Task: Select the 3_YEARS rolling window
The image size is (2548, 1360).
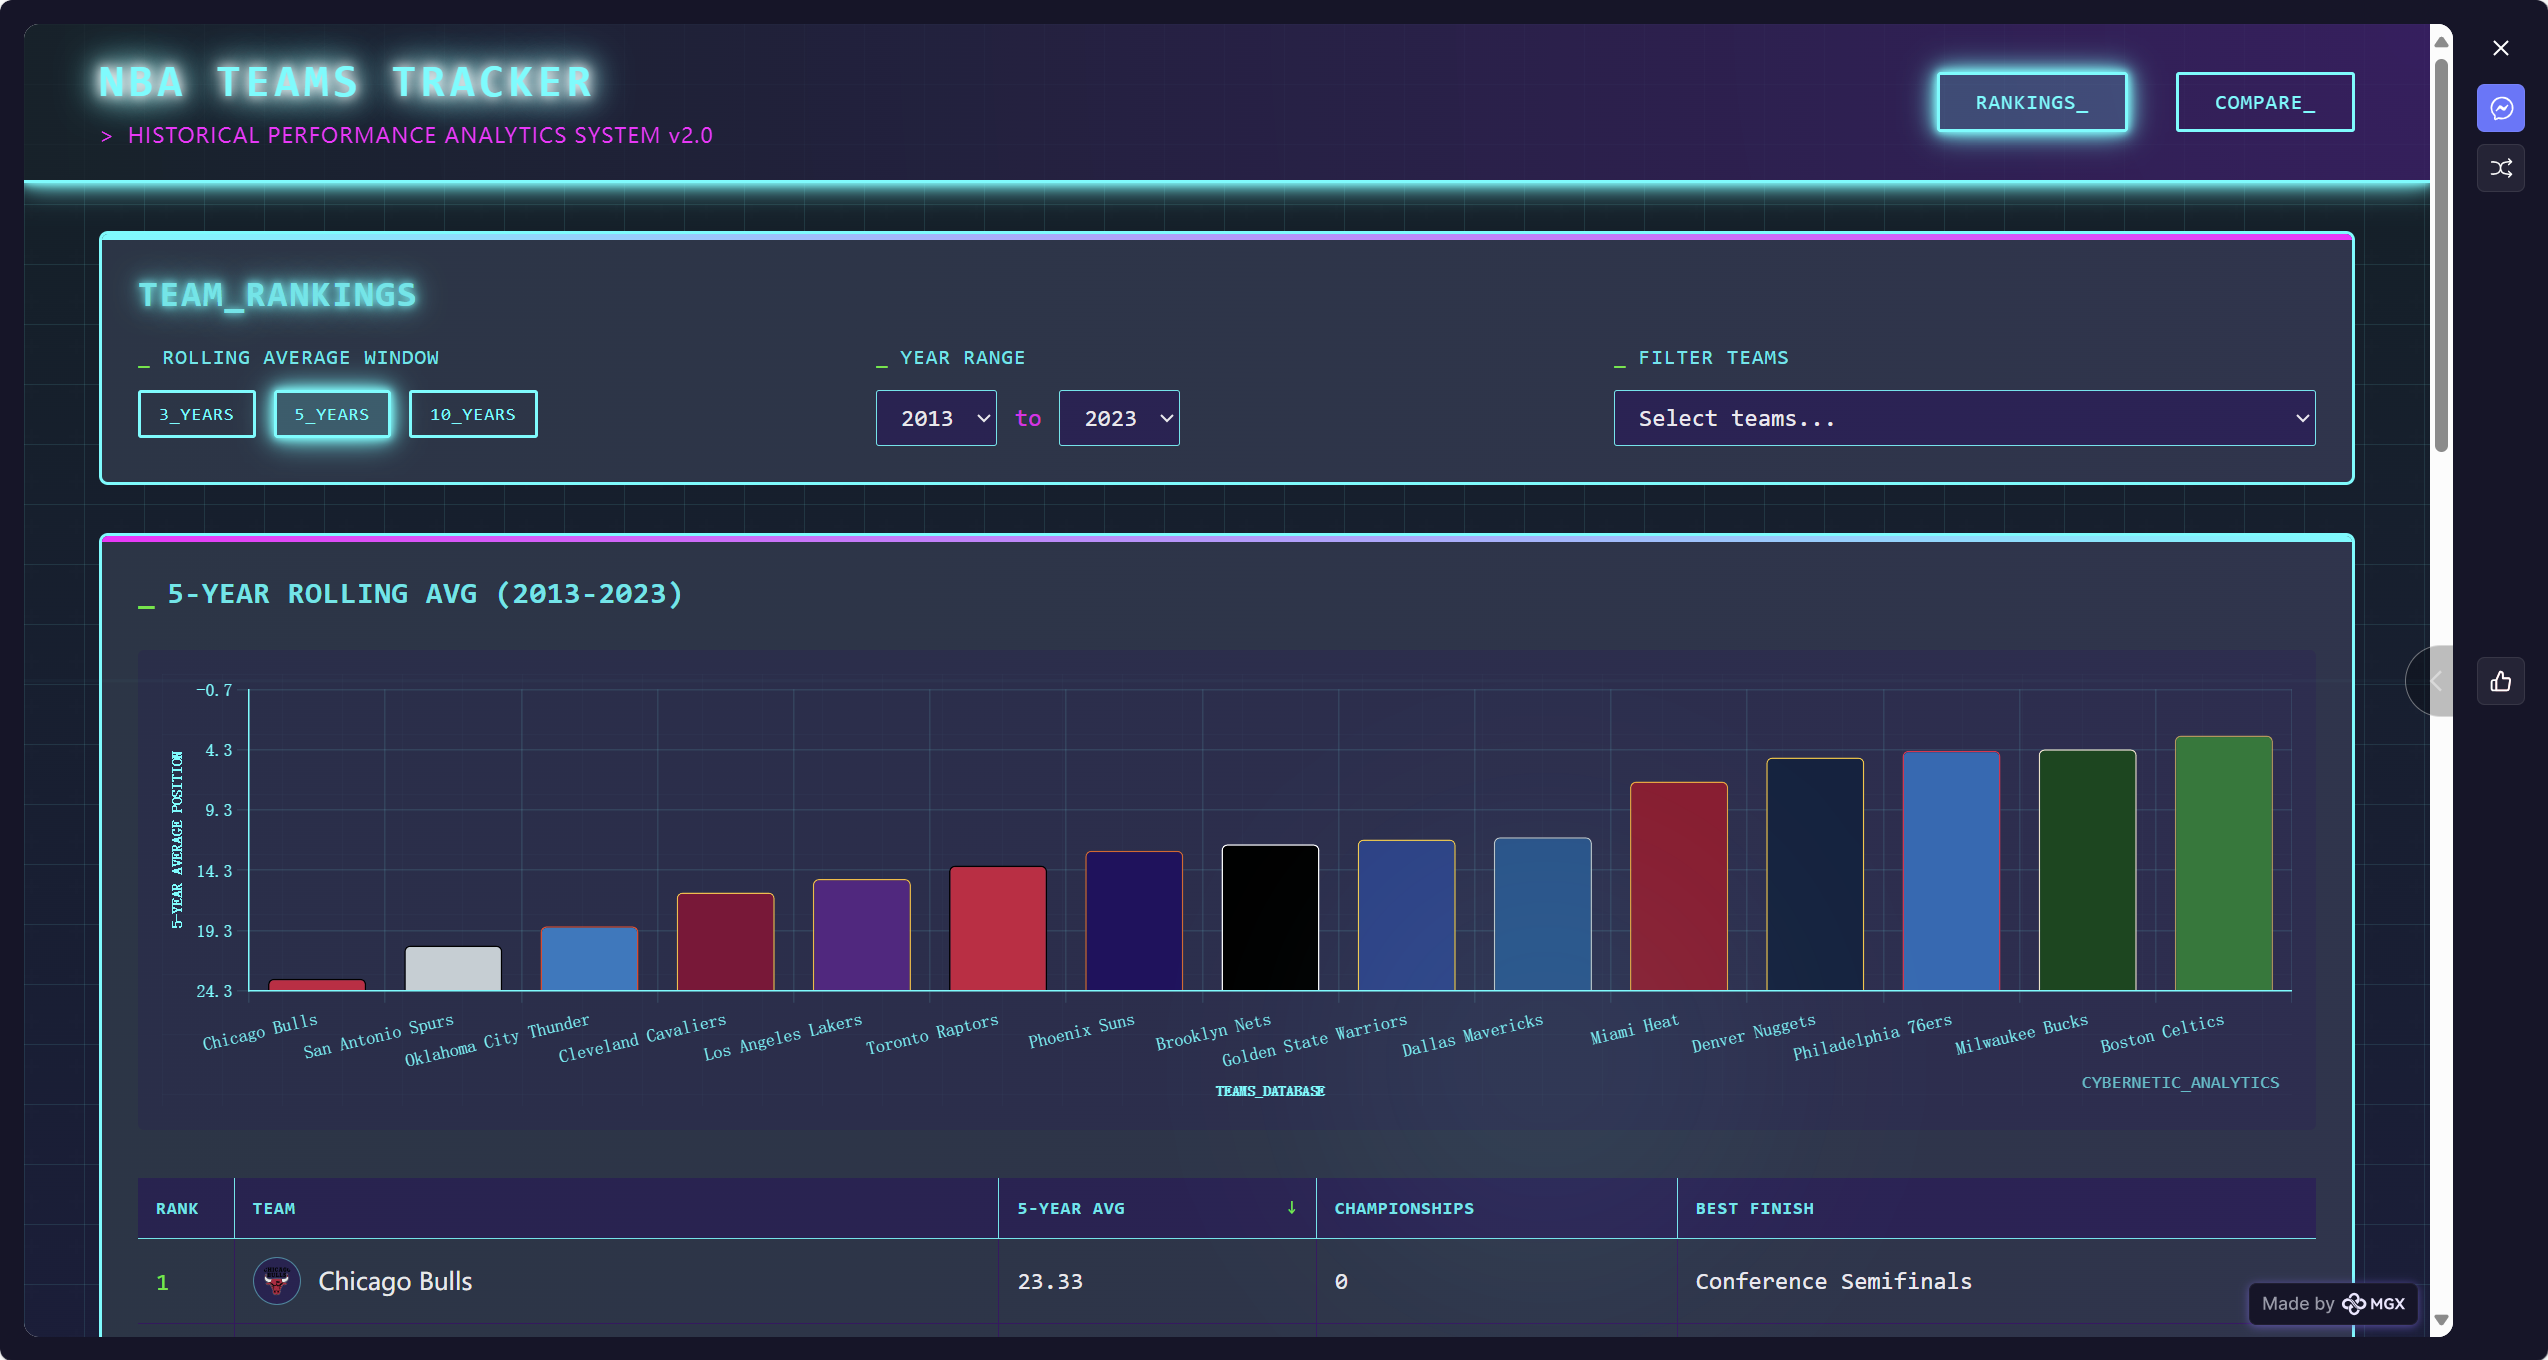Action: pos(197,414)
